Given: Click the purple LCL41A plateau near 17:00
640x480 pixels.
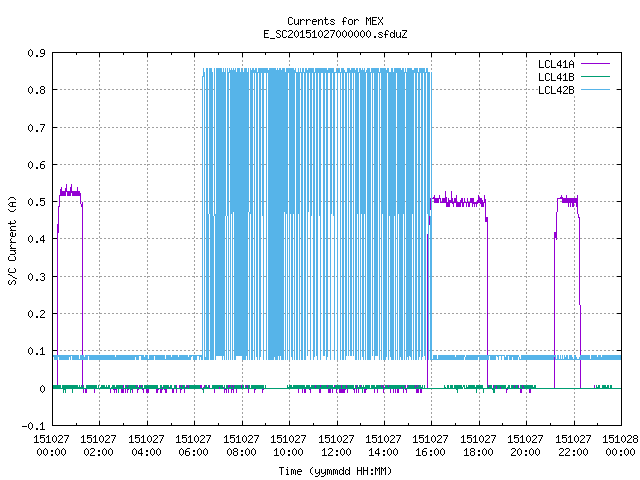Looking at the screenshot, I should (458, 201).
